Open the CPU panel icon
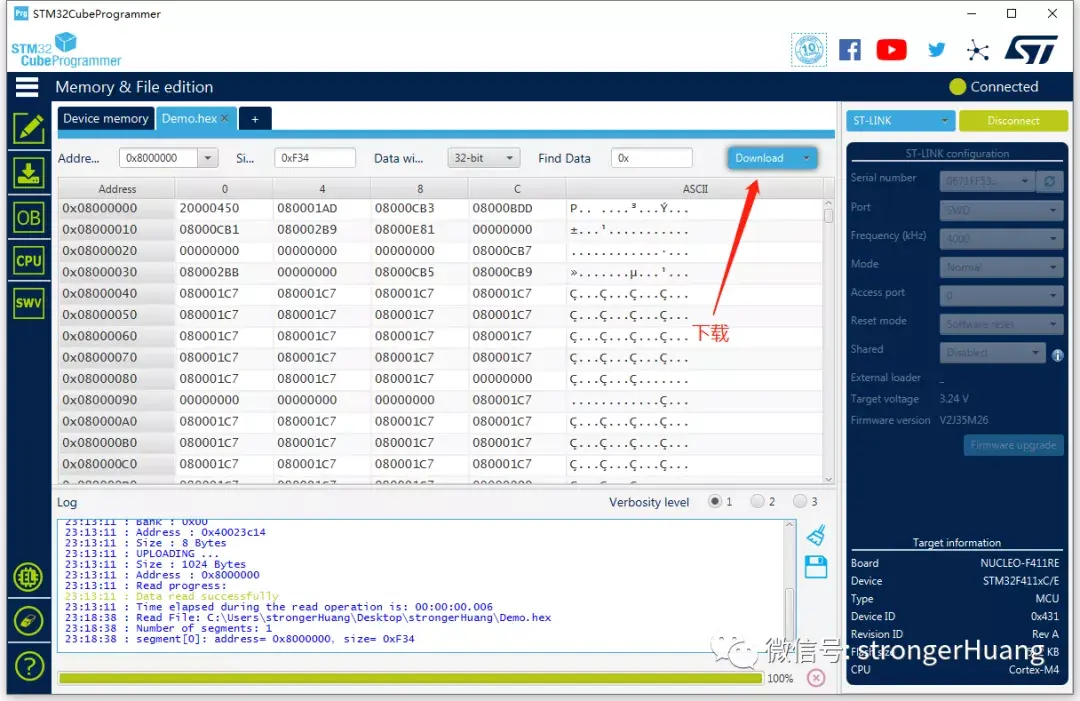This screenshot has width=1080, height=701. 28,260
